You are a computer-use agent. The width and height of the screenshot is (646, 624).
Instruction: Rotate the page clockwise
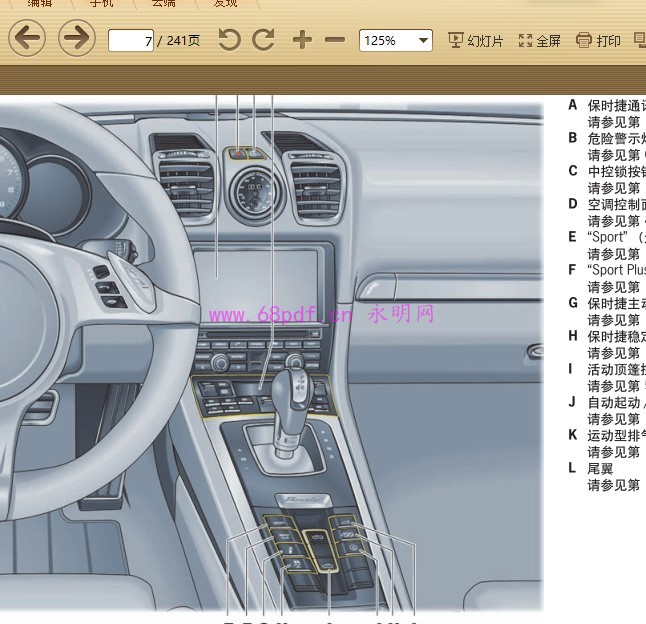click(263, 40)
